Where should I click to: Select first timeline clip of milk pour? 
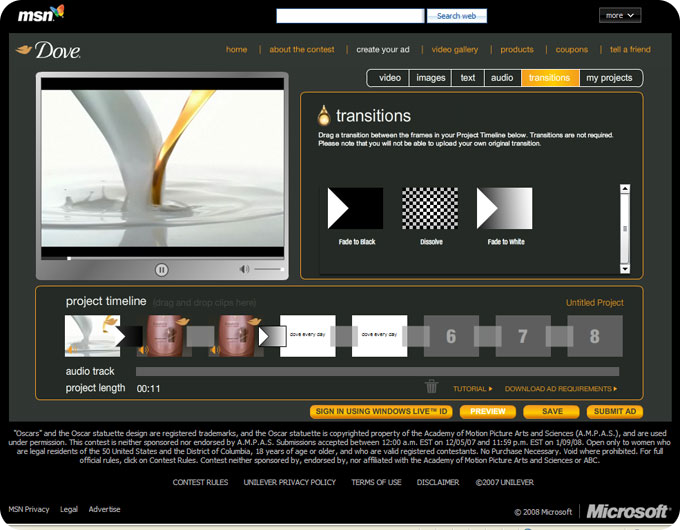click(92, 336)
